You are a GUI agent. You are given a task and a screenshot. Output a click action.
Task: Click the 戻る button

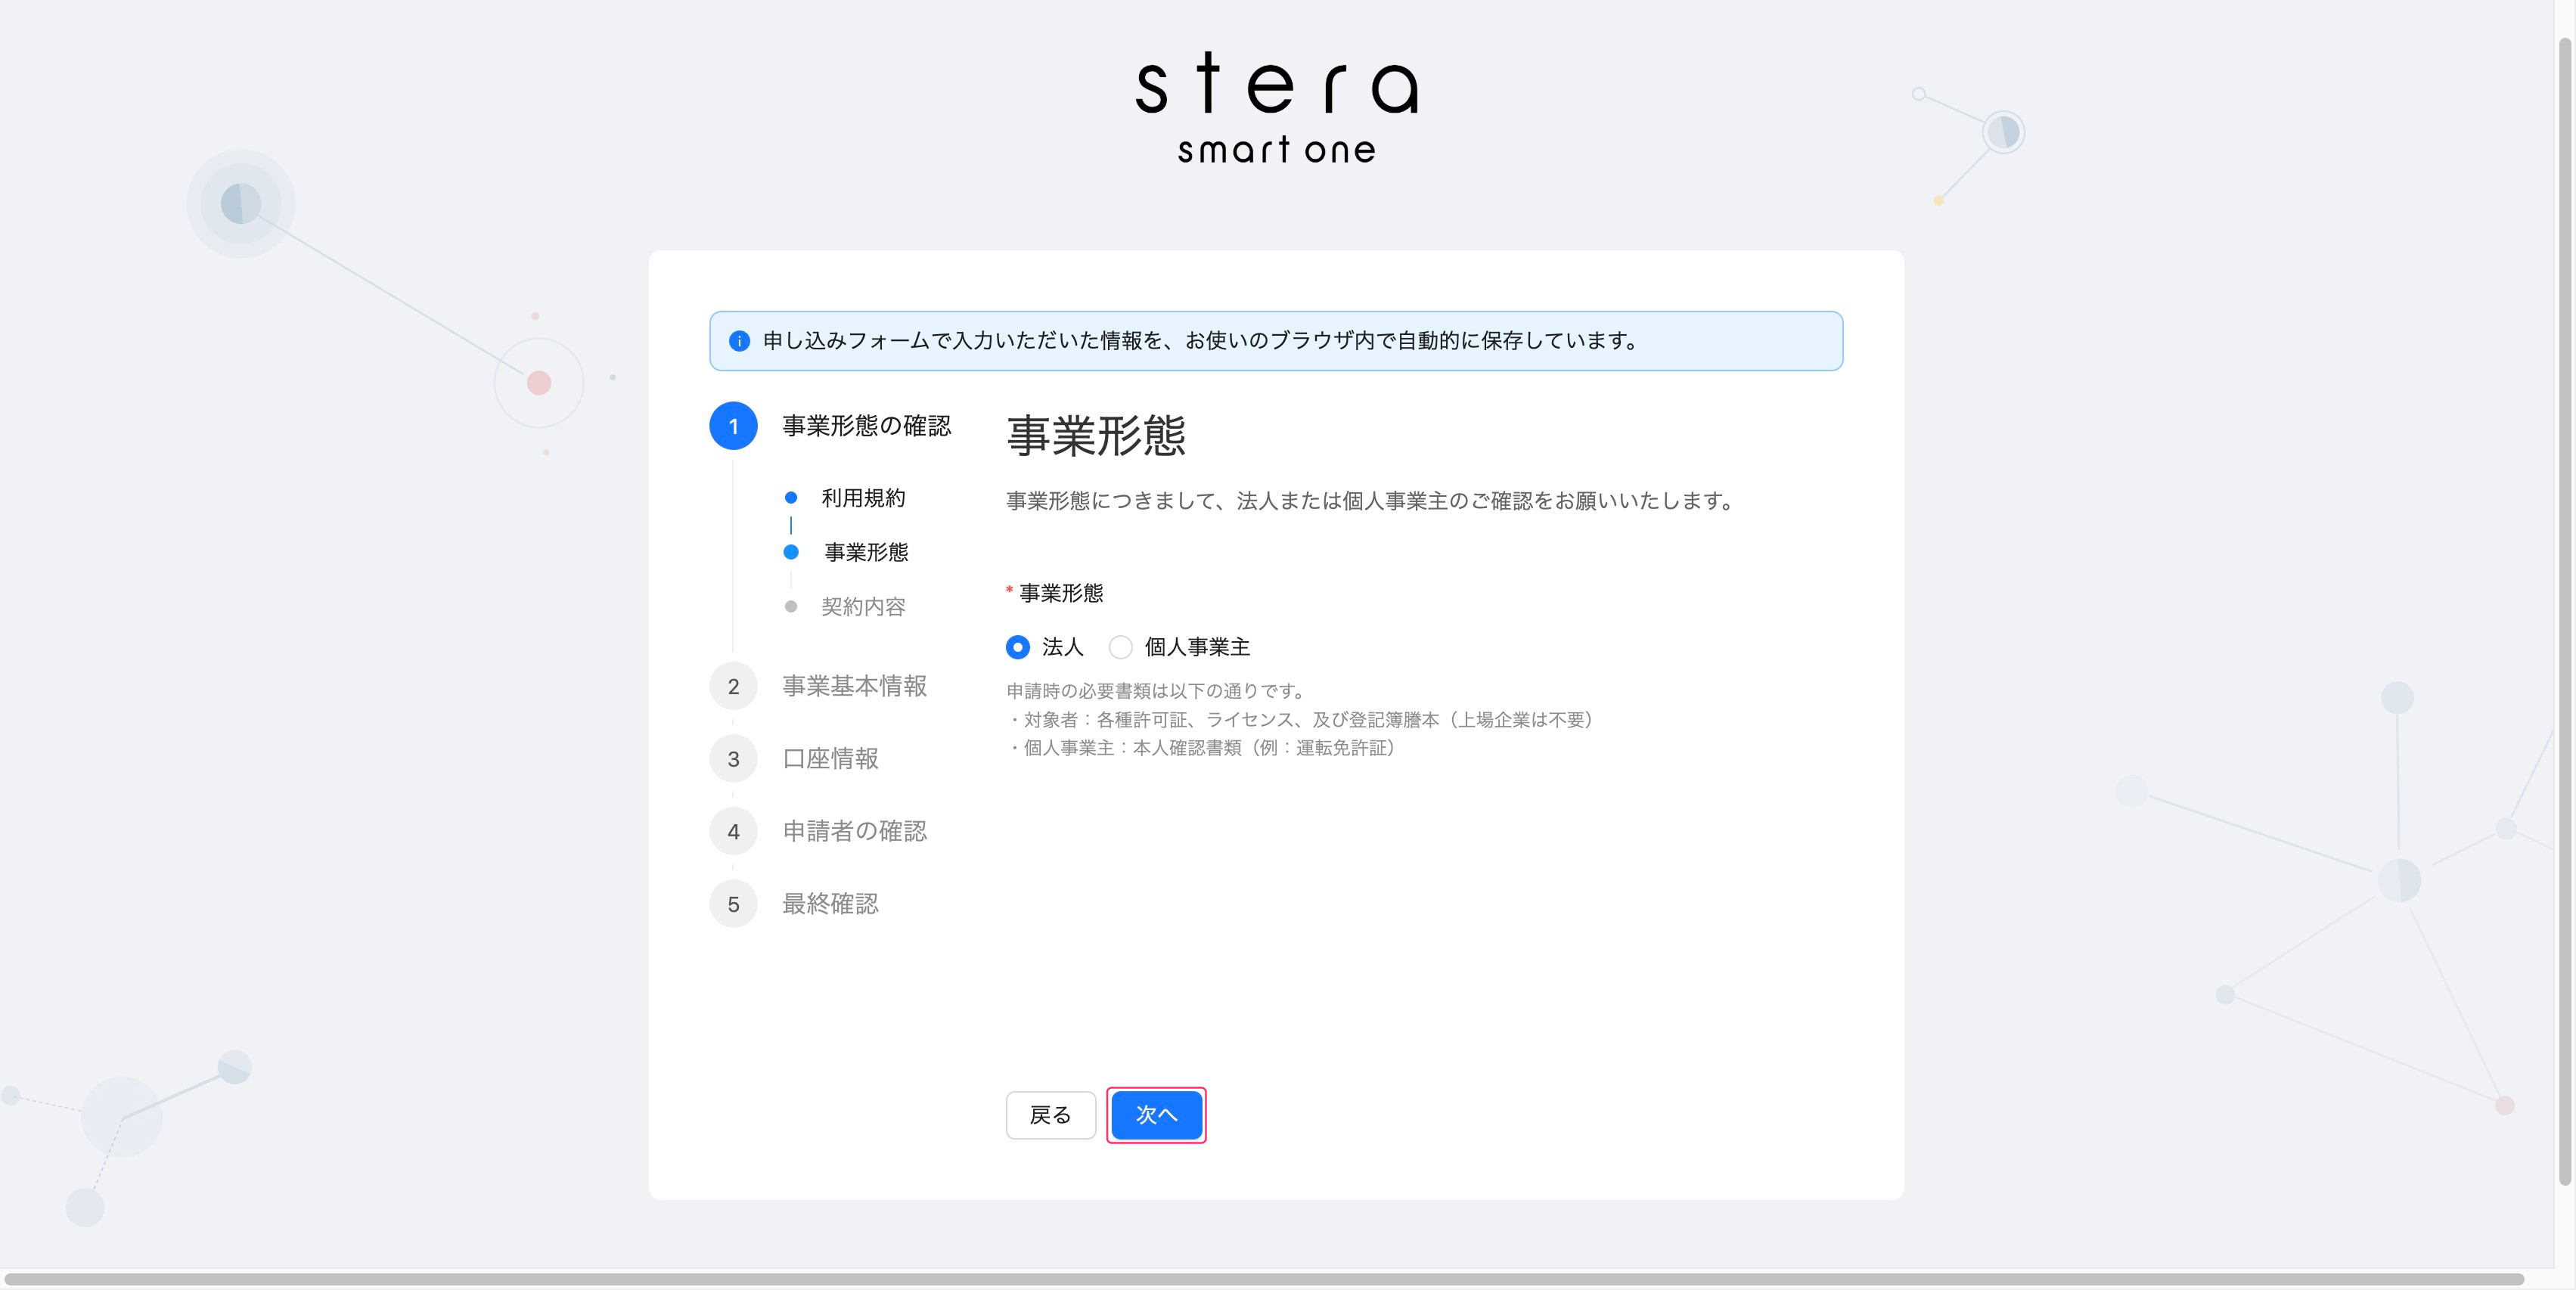coord(1050,1114)
